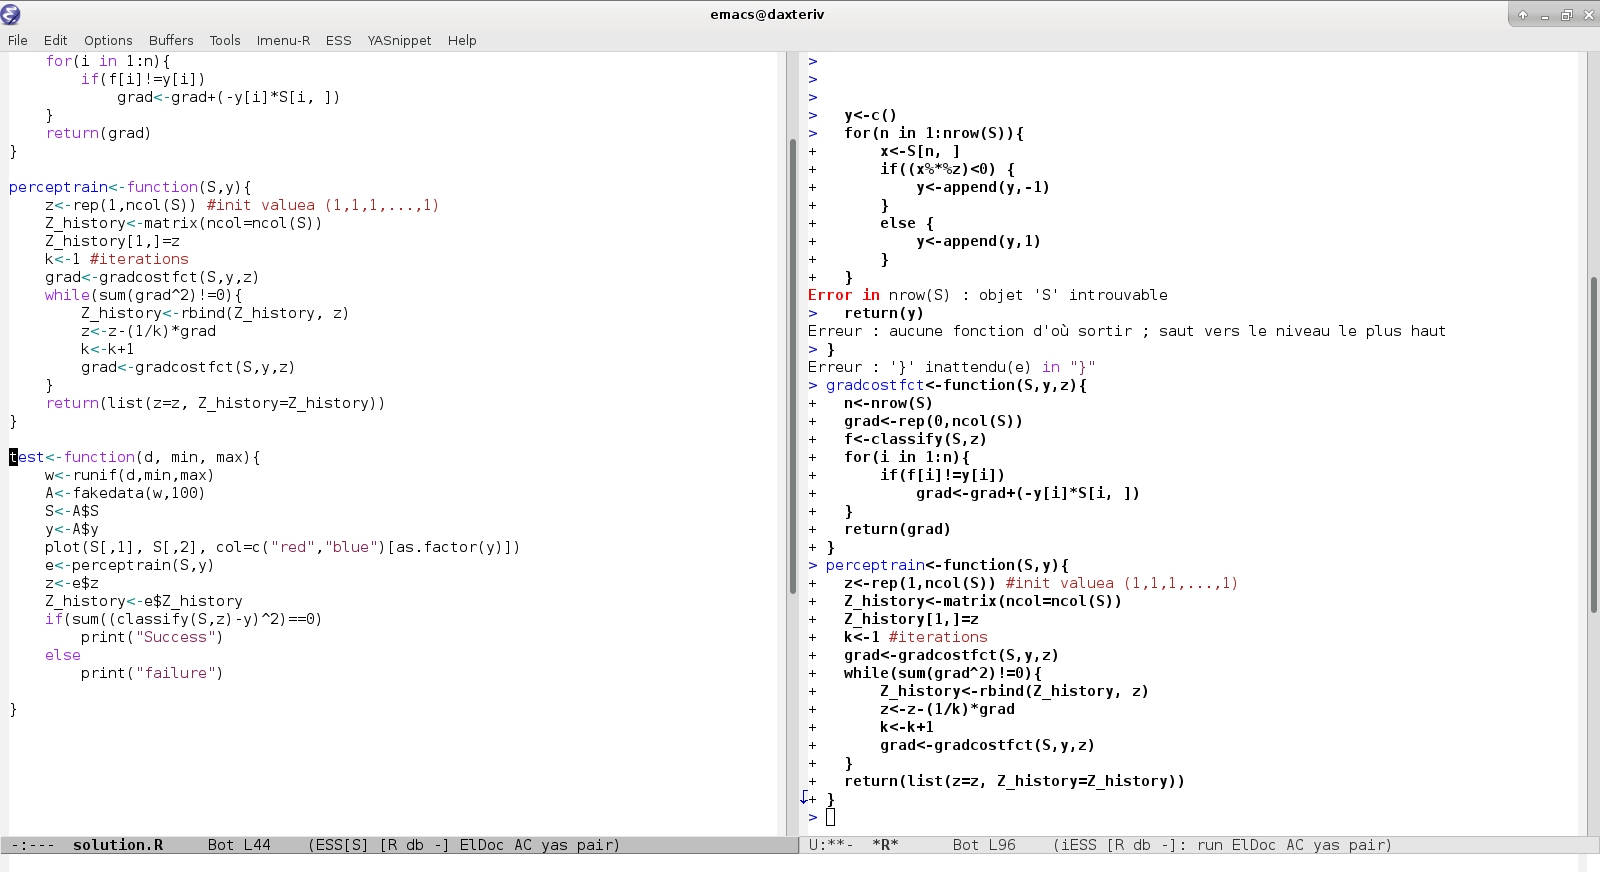Click 'A<-fakedata(w,100)' line in editor

click(x=125, y=493)
